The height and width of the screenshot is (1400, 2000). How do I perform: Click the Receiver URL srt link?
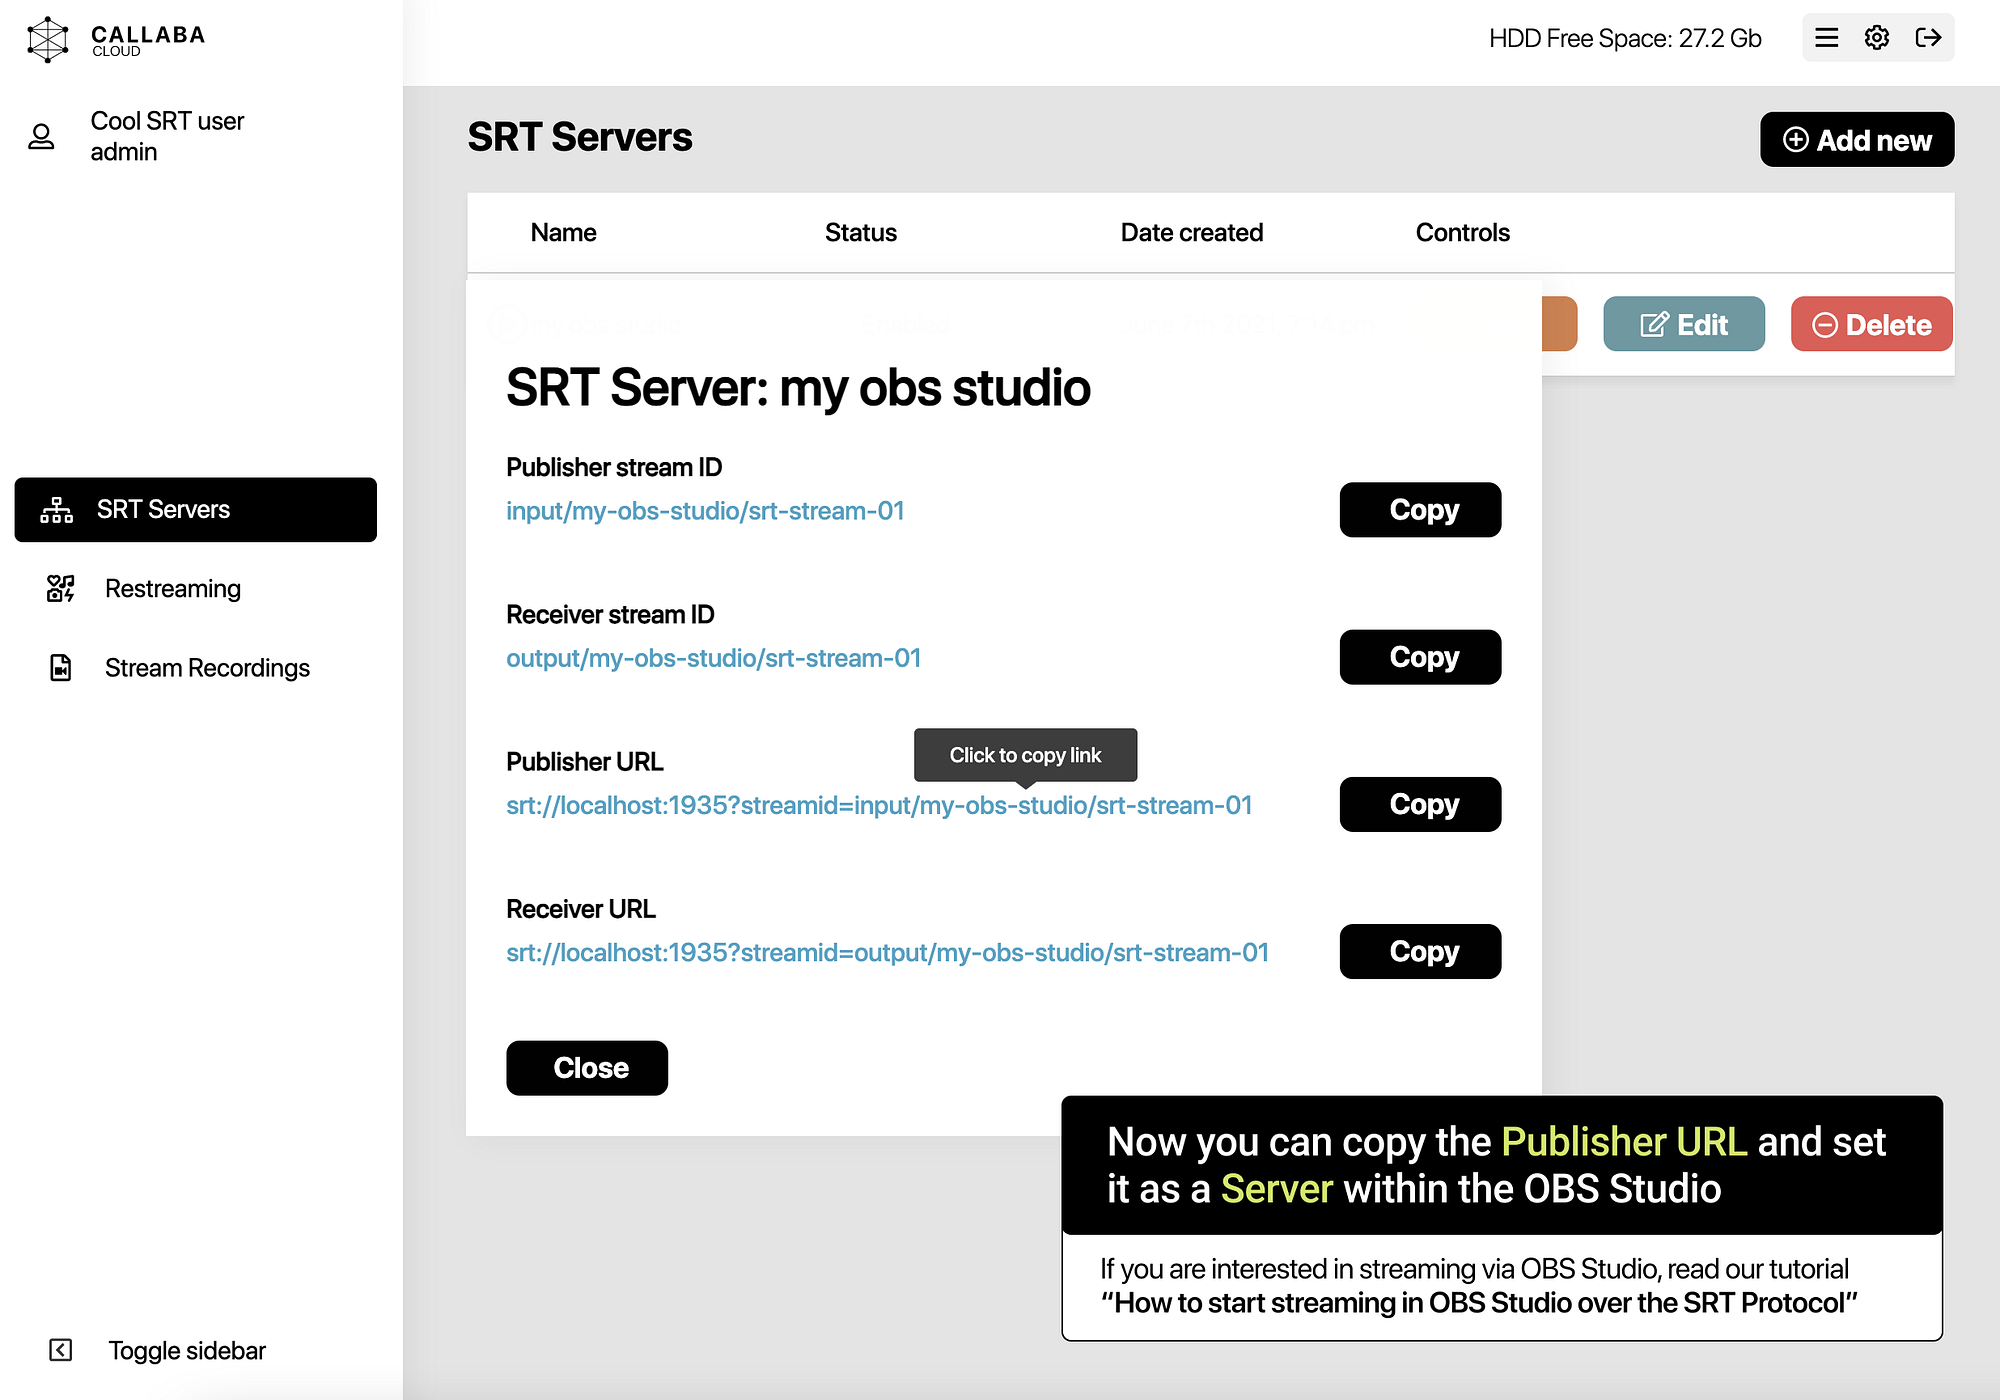click(x=887, y=953)
